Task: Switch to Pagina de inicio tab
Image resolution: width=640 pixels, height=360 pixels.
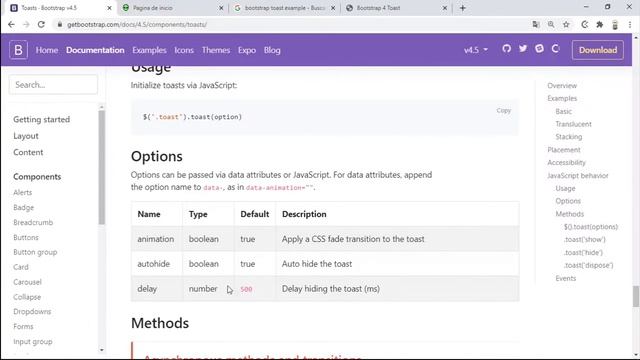Action: pyautogui.click(x=173, y=8)
